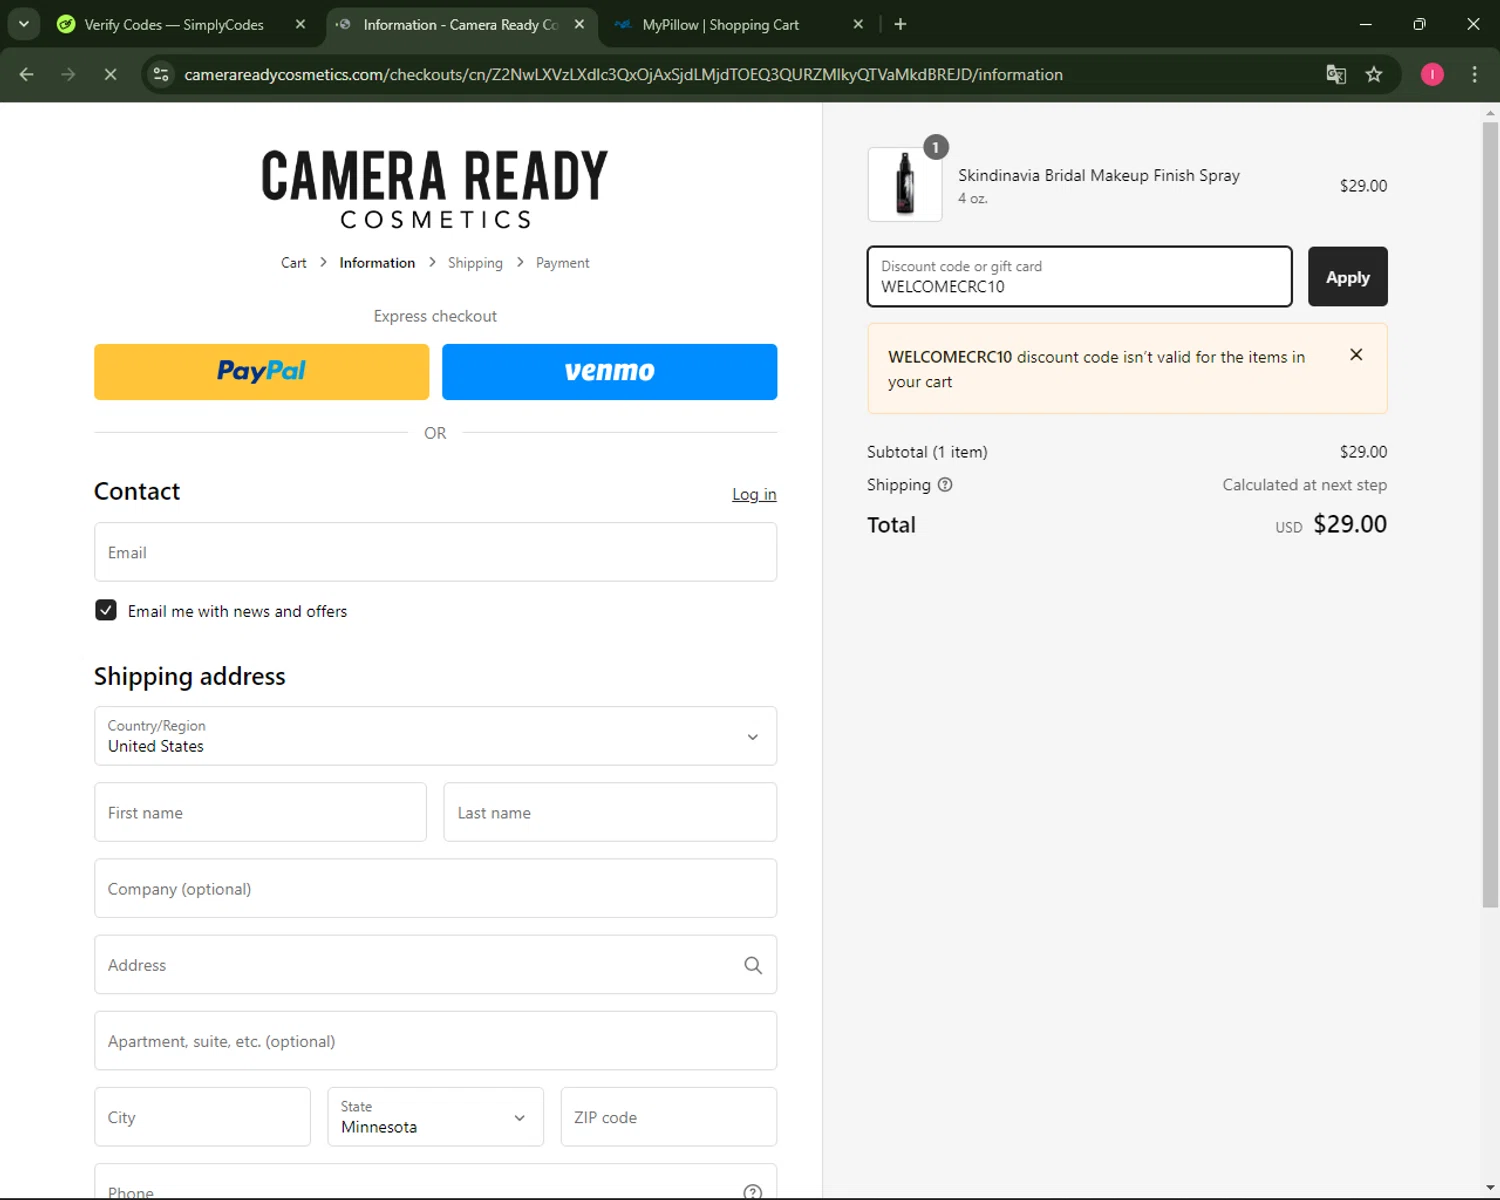Open the Country/Region dropdown

click(435, 736)
